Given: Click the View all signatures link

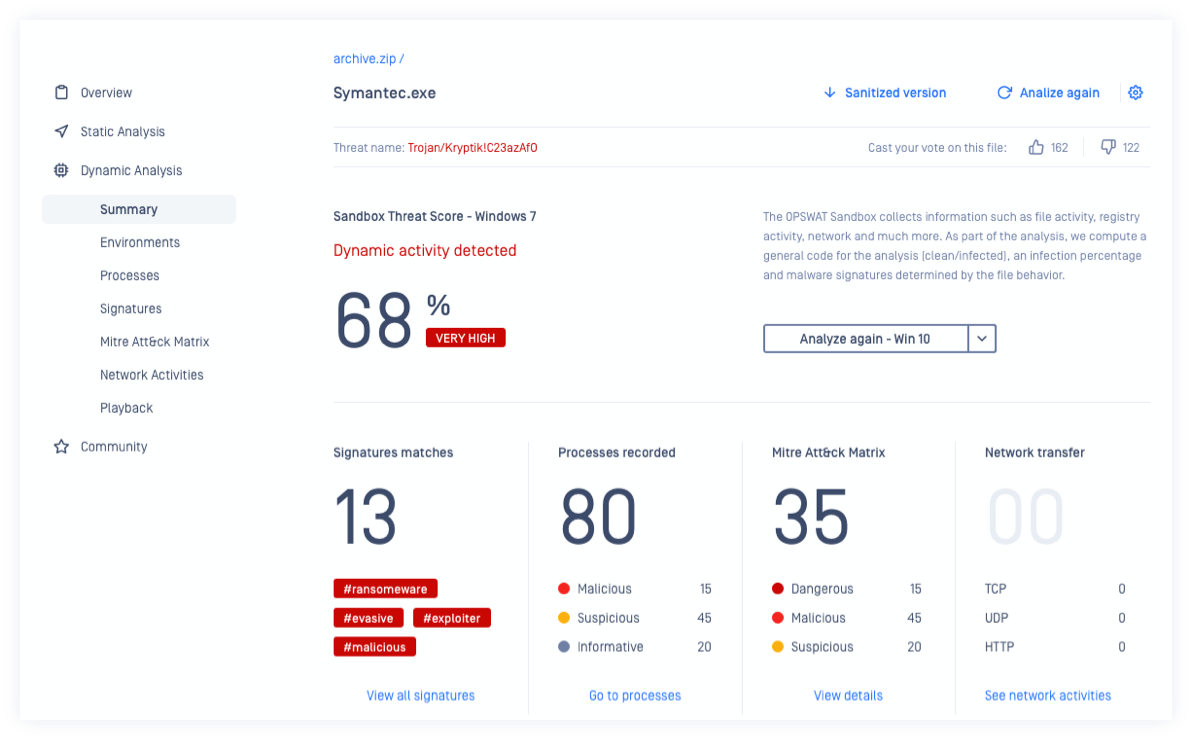Looking at the screenshot, I should pyautogui.click(x=420, y=695).
